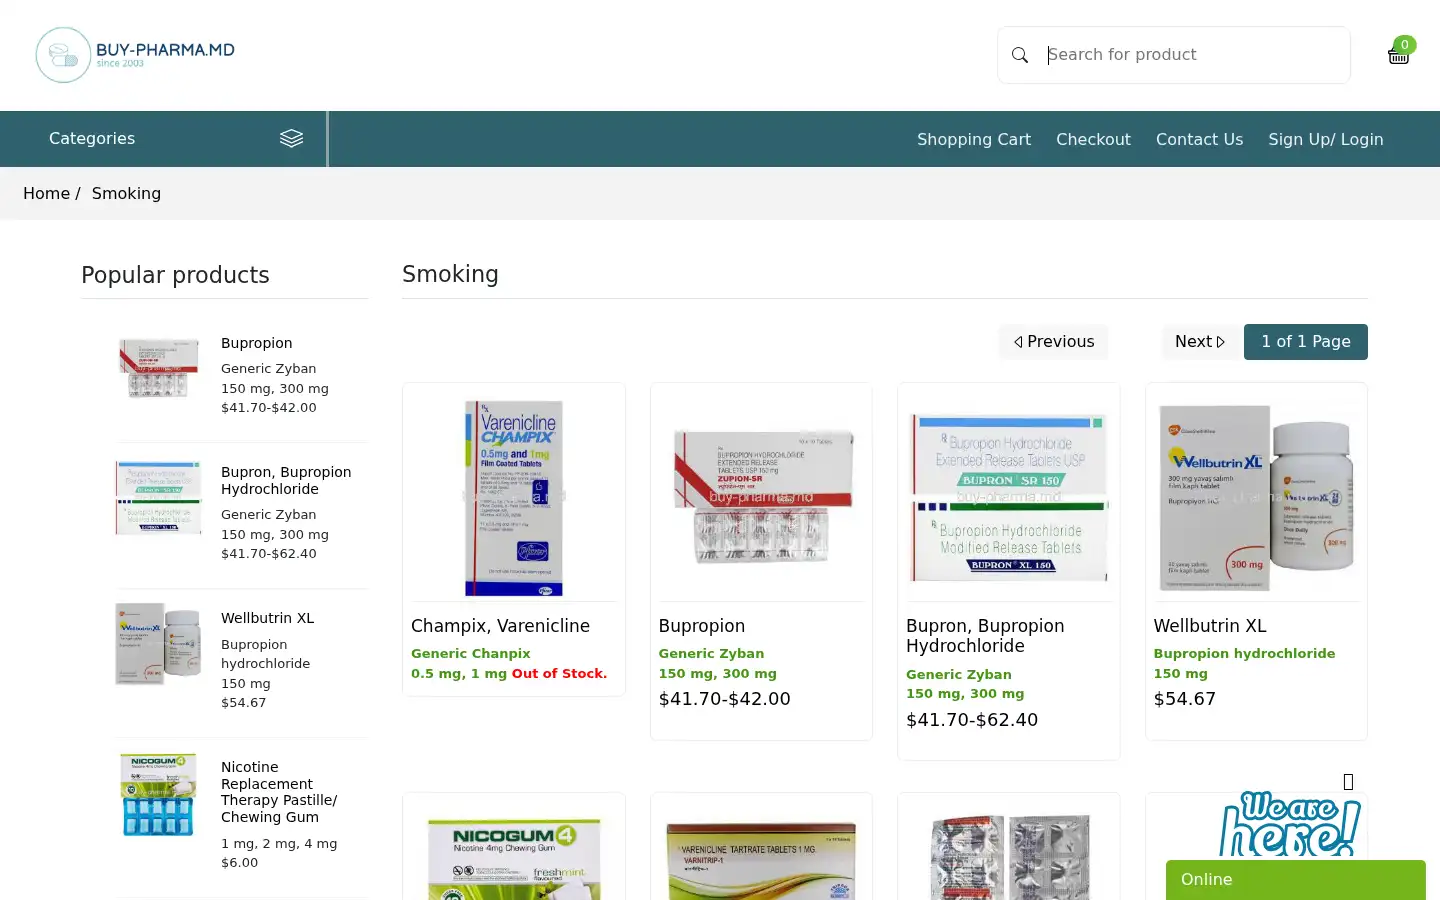
Task: Open Wellbutrin XL product image in grid
Action: 1256,497
